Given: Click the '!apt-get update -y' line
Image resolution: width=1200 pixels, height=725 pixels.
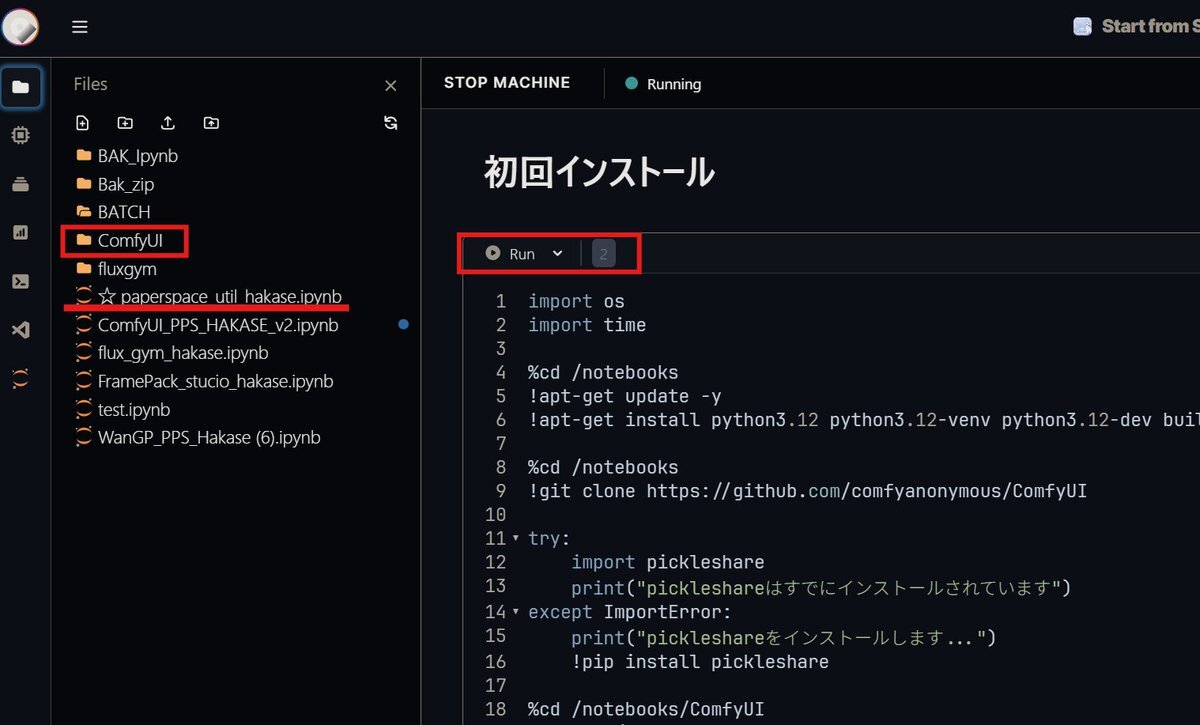Looking at the screenshot, I should 625,396.
